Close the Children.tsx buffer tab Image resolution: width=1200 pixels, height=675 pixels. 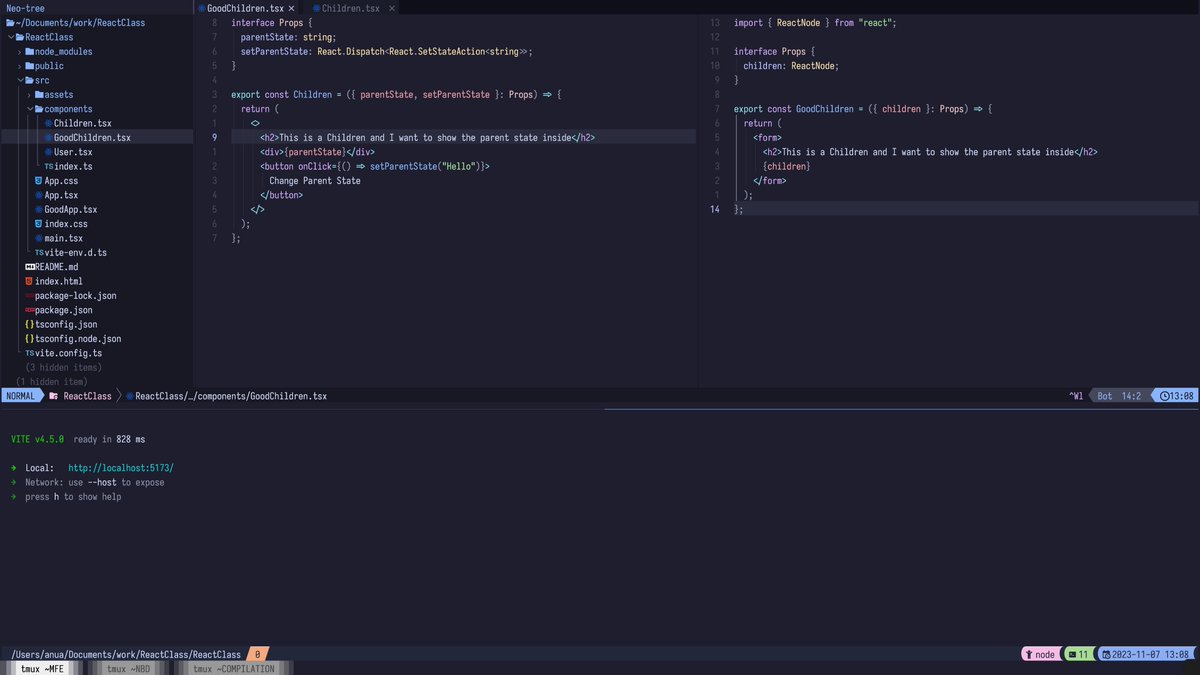click(x=392, y=8)
